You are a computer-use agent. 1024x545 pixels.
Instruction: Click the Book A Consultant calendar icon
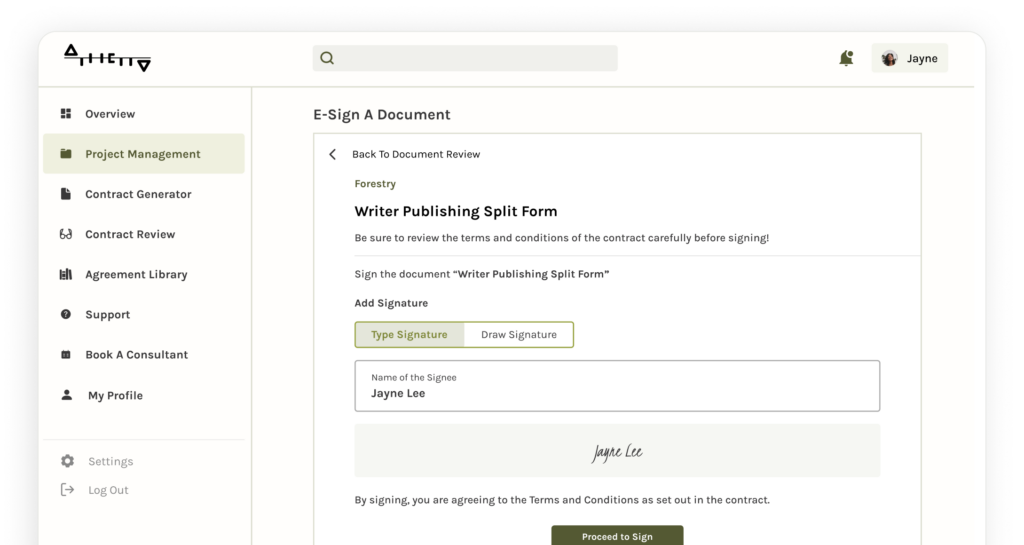[66, 355]
